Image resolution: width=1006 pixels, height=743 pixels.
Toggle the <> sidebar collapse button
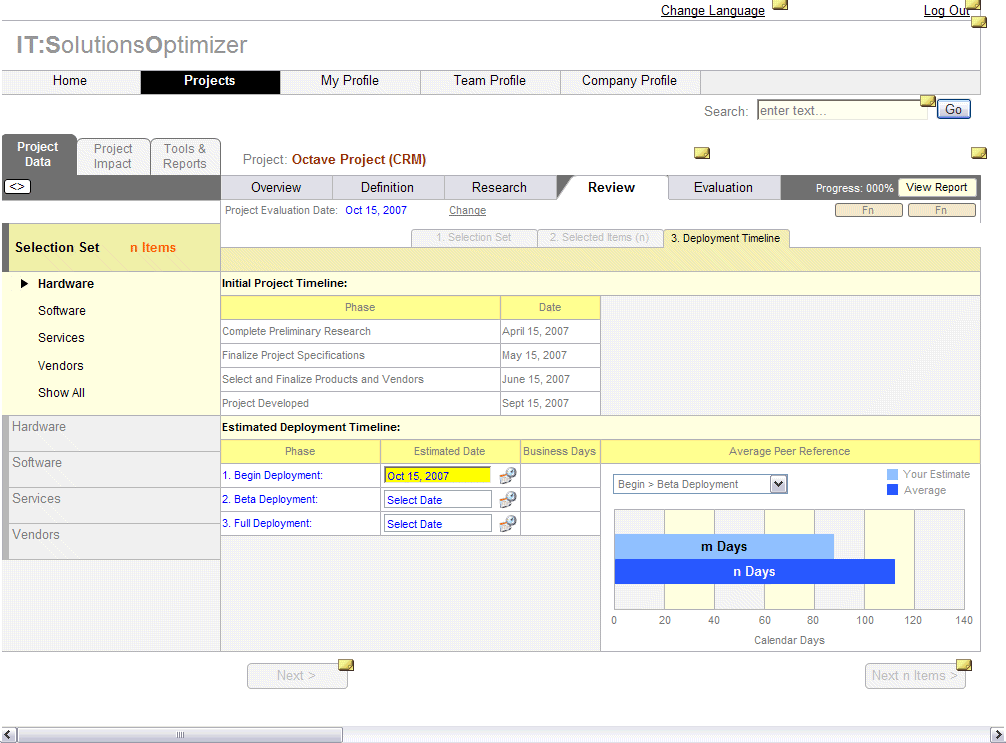(17, 187)
